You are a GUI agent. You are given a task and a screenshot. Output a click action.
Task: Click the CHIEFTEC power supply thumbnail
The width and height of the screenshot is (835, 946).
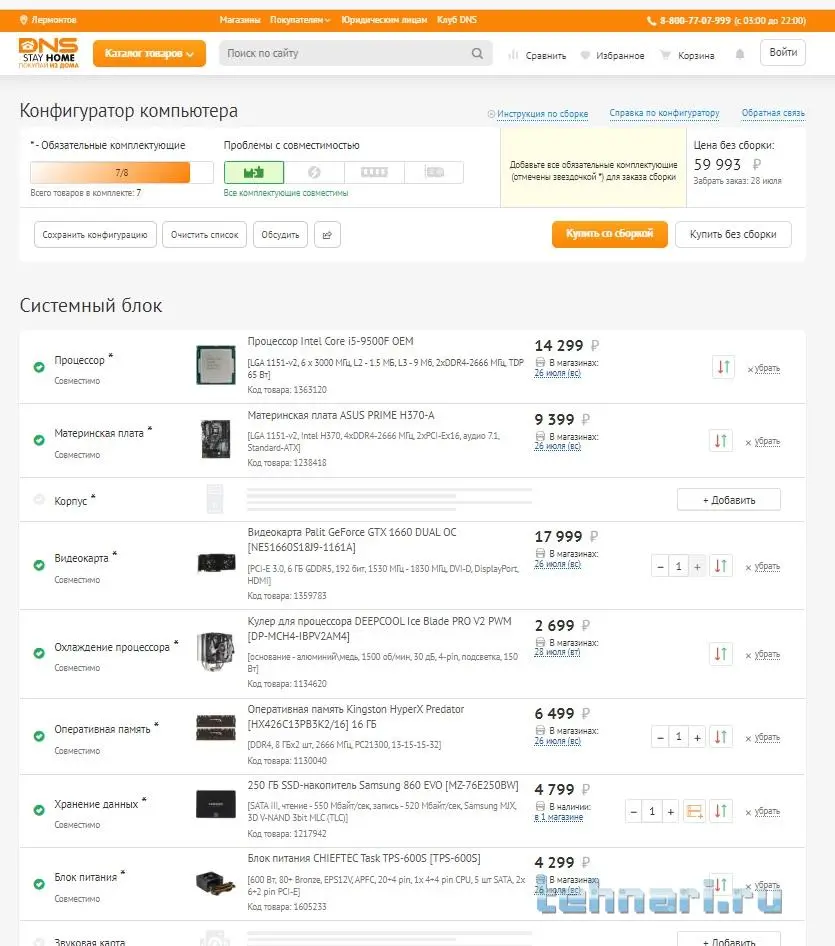[x=216, y=883]
